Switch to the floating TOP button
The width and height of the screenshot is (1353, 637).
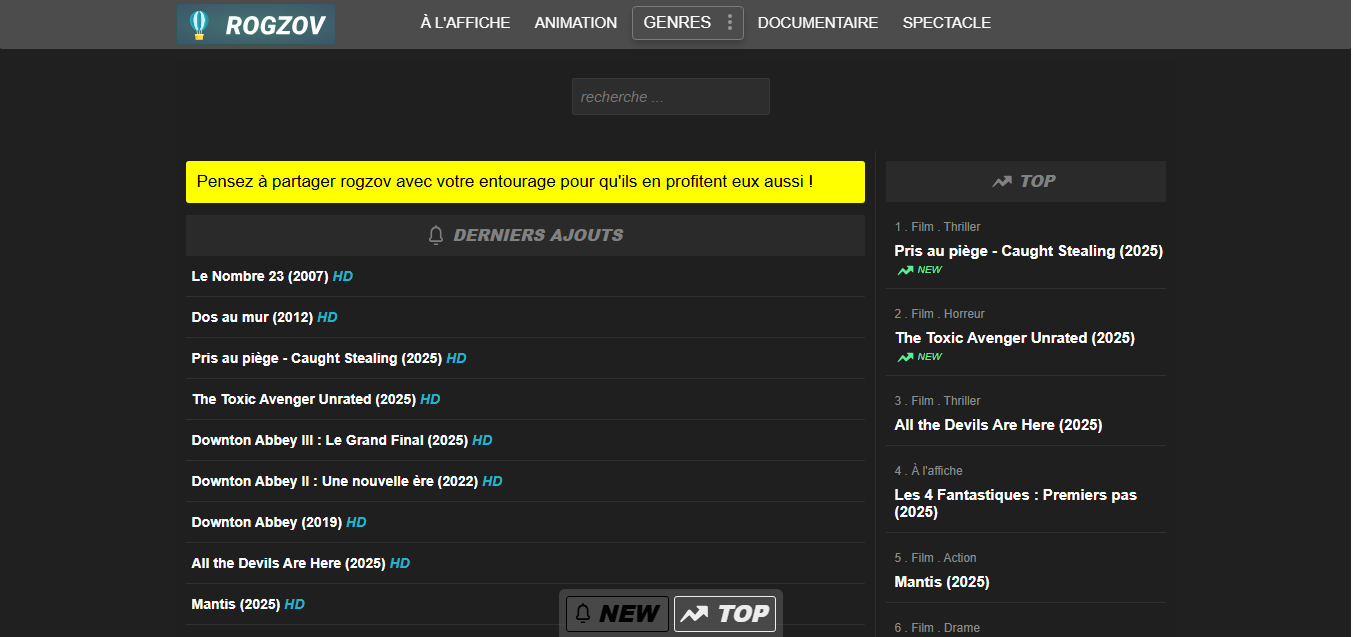(725, 613)
